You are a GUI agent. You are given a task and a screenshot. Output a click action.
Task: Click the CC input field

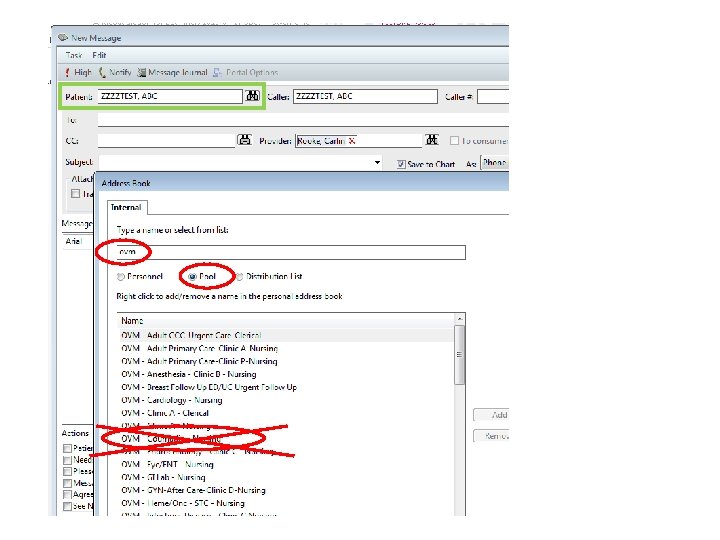(166, 141)
